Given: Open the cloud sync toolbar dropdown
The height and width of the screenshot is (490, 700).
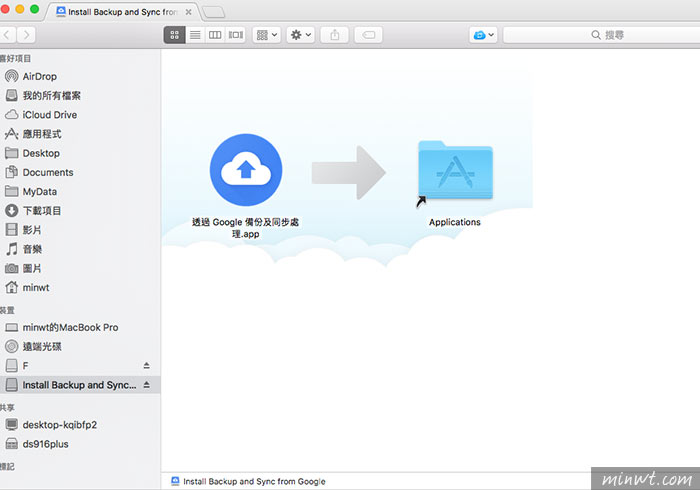Looking at the screenshot, I should pos(483,35).
